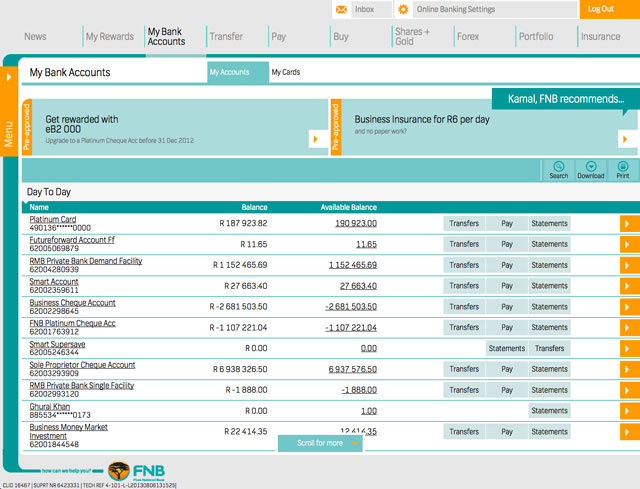Click the Search magnifier icon

click(558, 167)
